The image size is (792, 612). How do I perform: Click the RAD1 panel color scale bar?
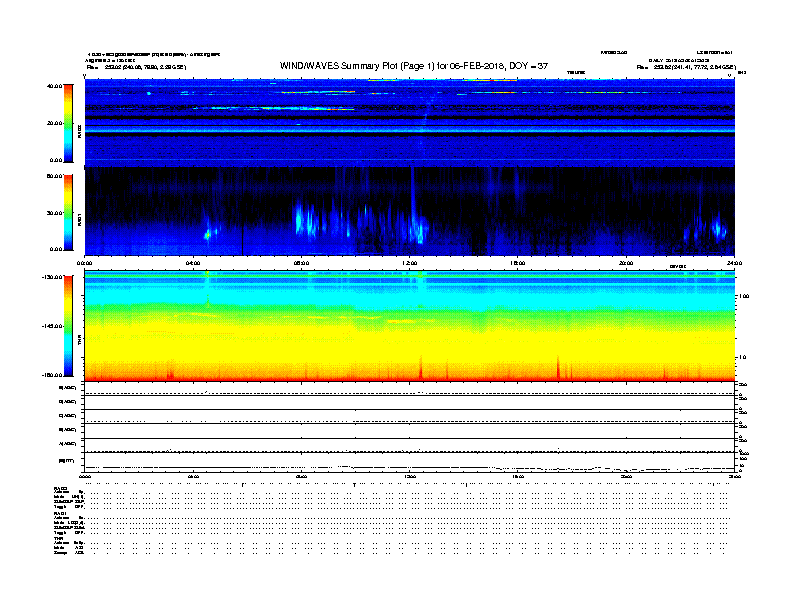(x=68, y=212)
